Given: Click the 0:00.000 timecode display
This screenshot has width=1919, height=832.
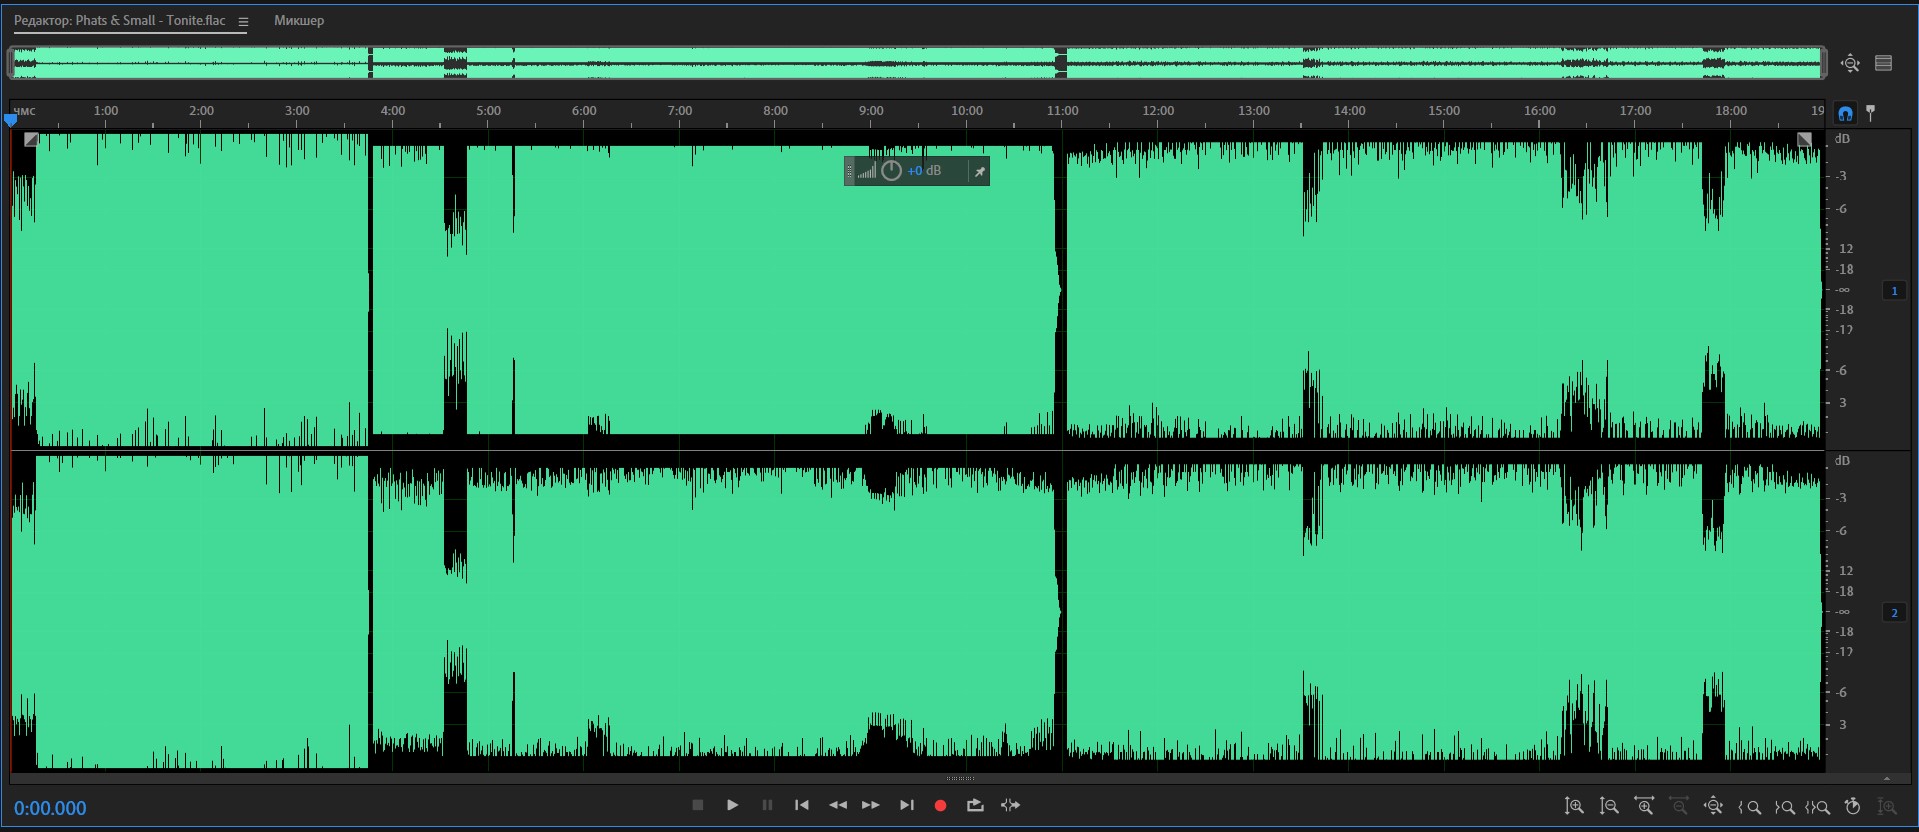Looking at the screenshot, I should (50, 808).
